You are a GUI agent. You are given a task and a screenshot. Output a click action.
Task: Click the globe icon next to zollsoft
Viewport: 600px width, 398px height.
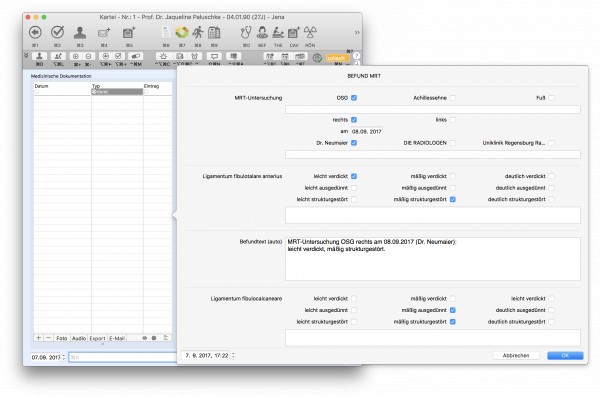[x=317, y=58]
